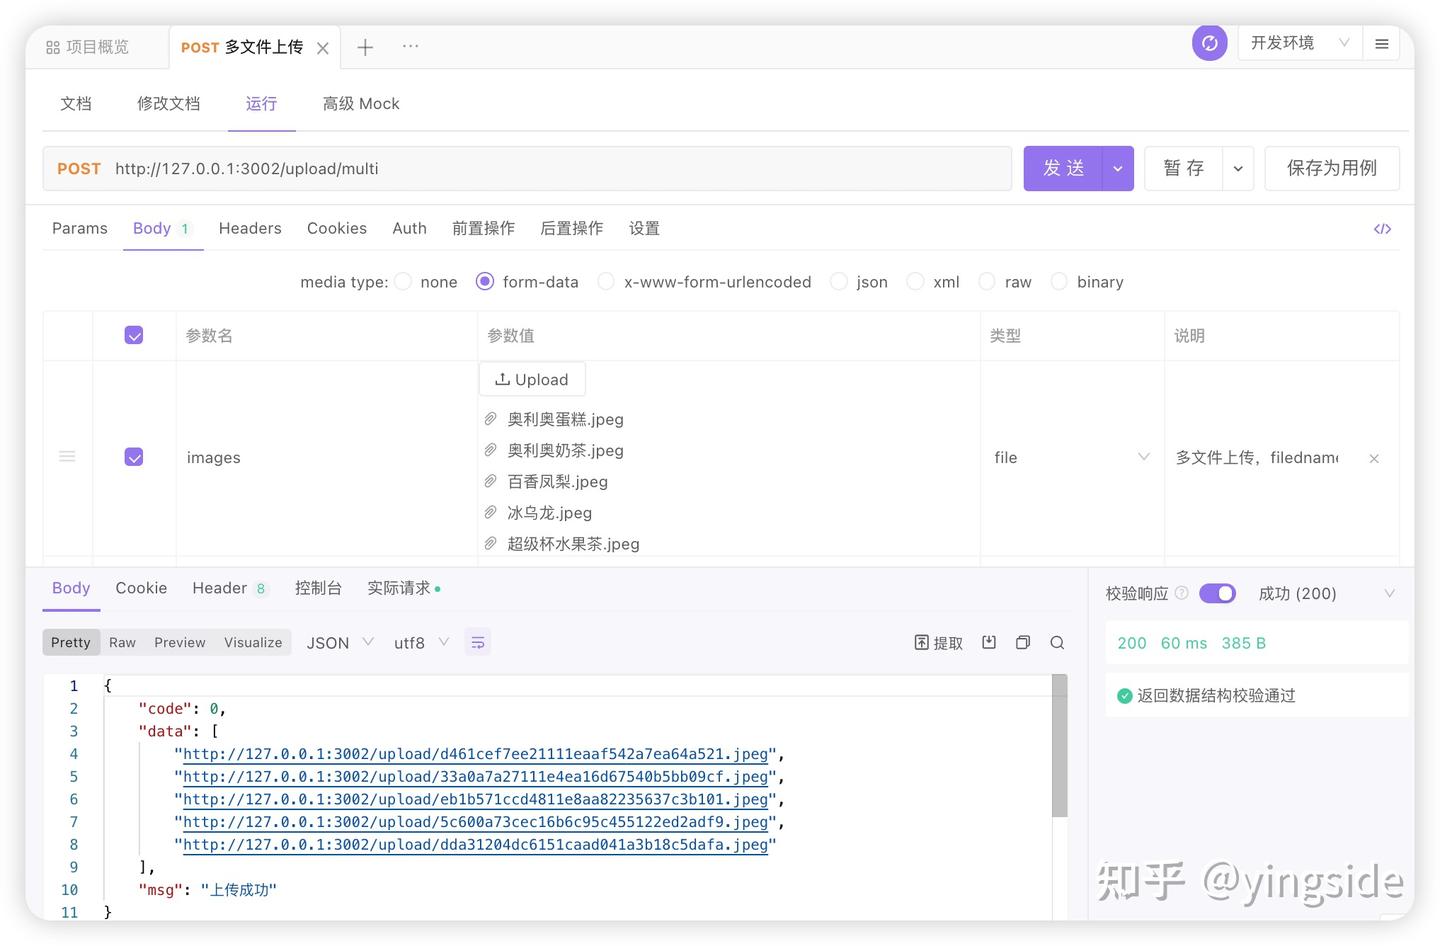Open the first uploaded image URL link

pyautogui.click(x=475, y=754)
